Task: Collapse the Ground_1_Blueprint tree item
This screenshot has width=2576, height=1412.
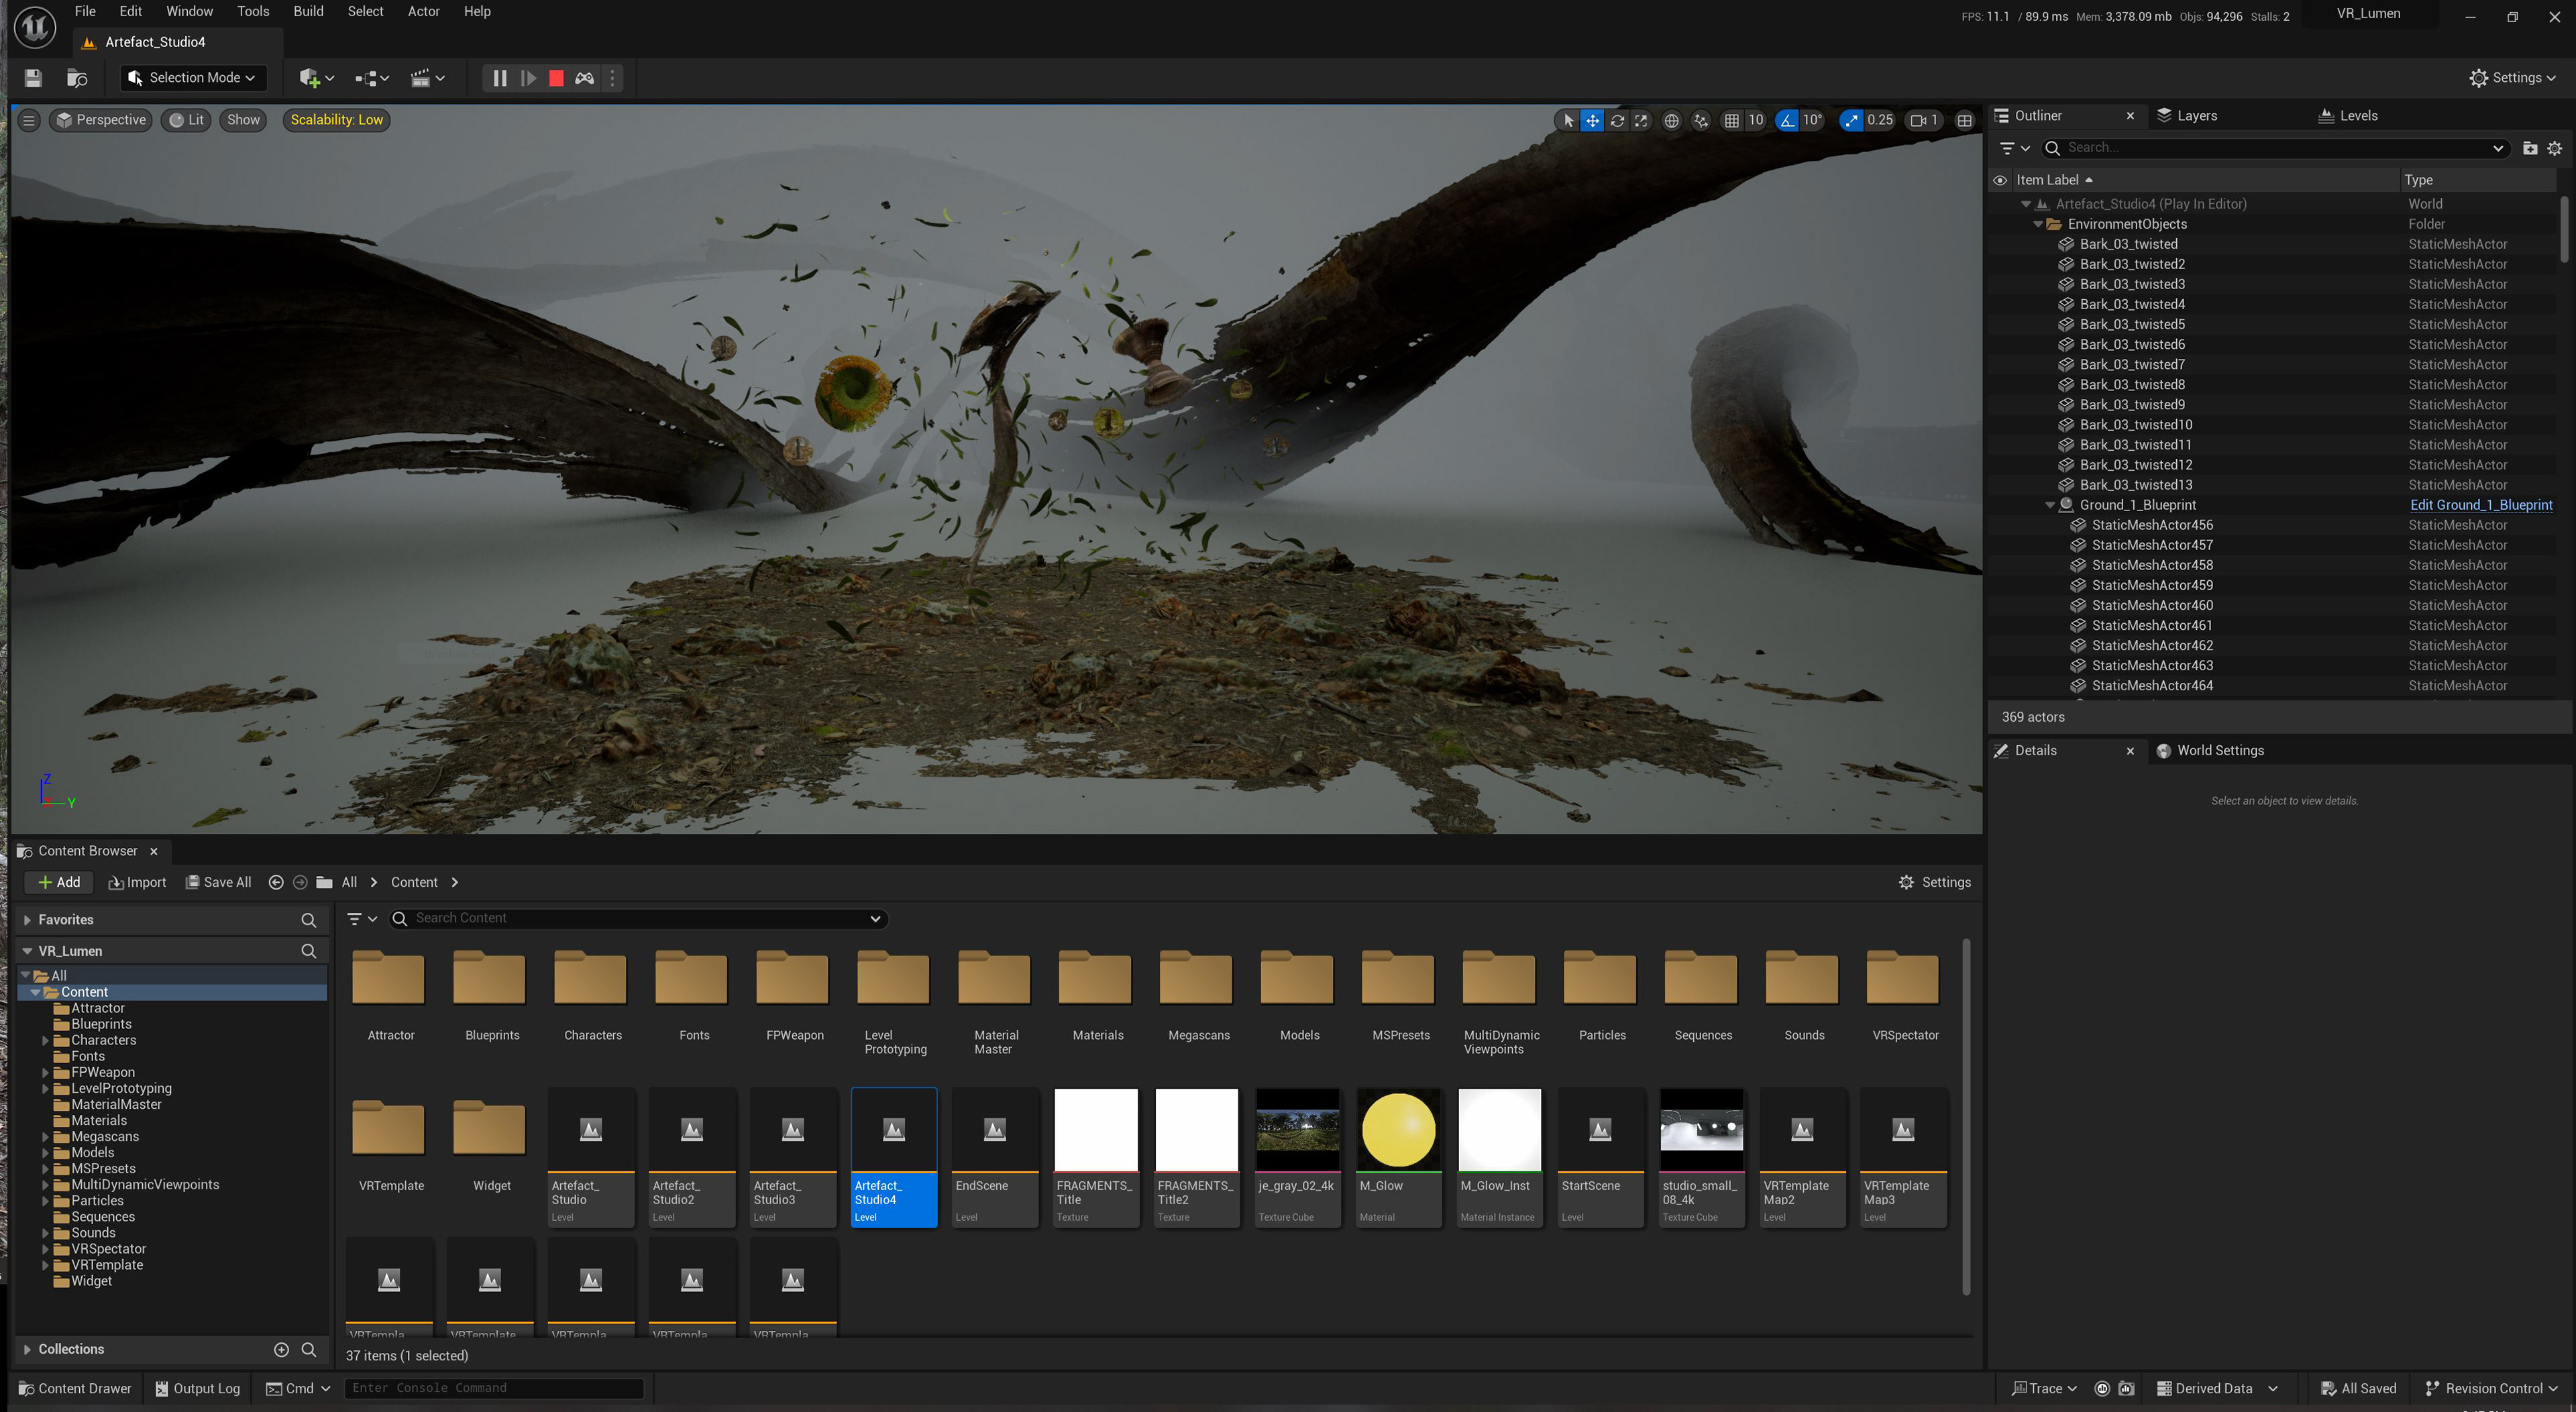Action: pos(2050,505)
